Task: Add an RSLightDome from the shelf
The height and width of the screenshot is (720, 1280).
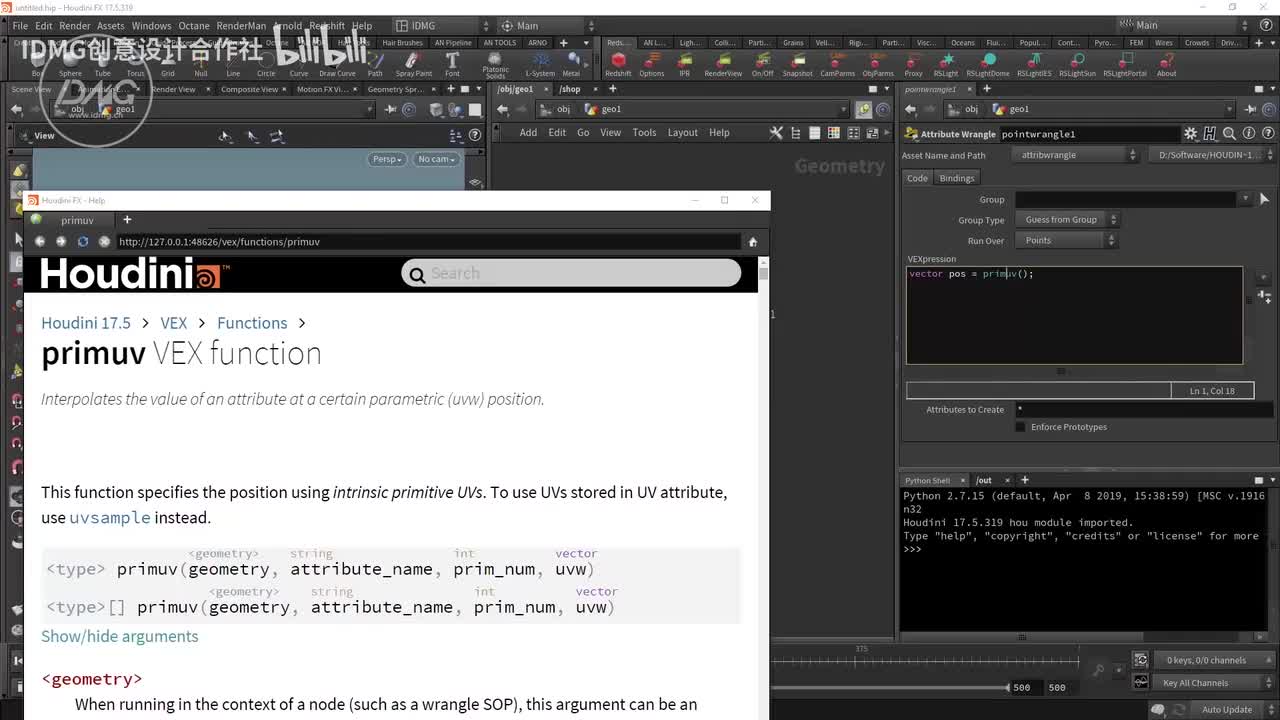Action: click(988, 65)
